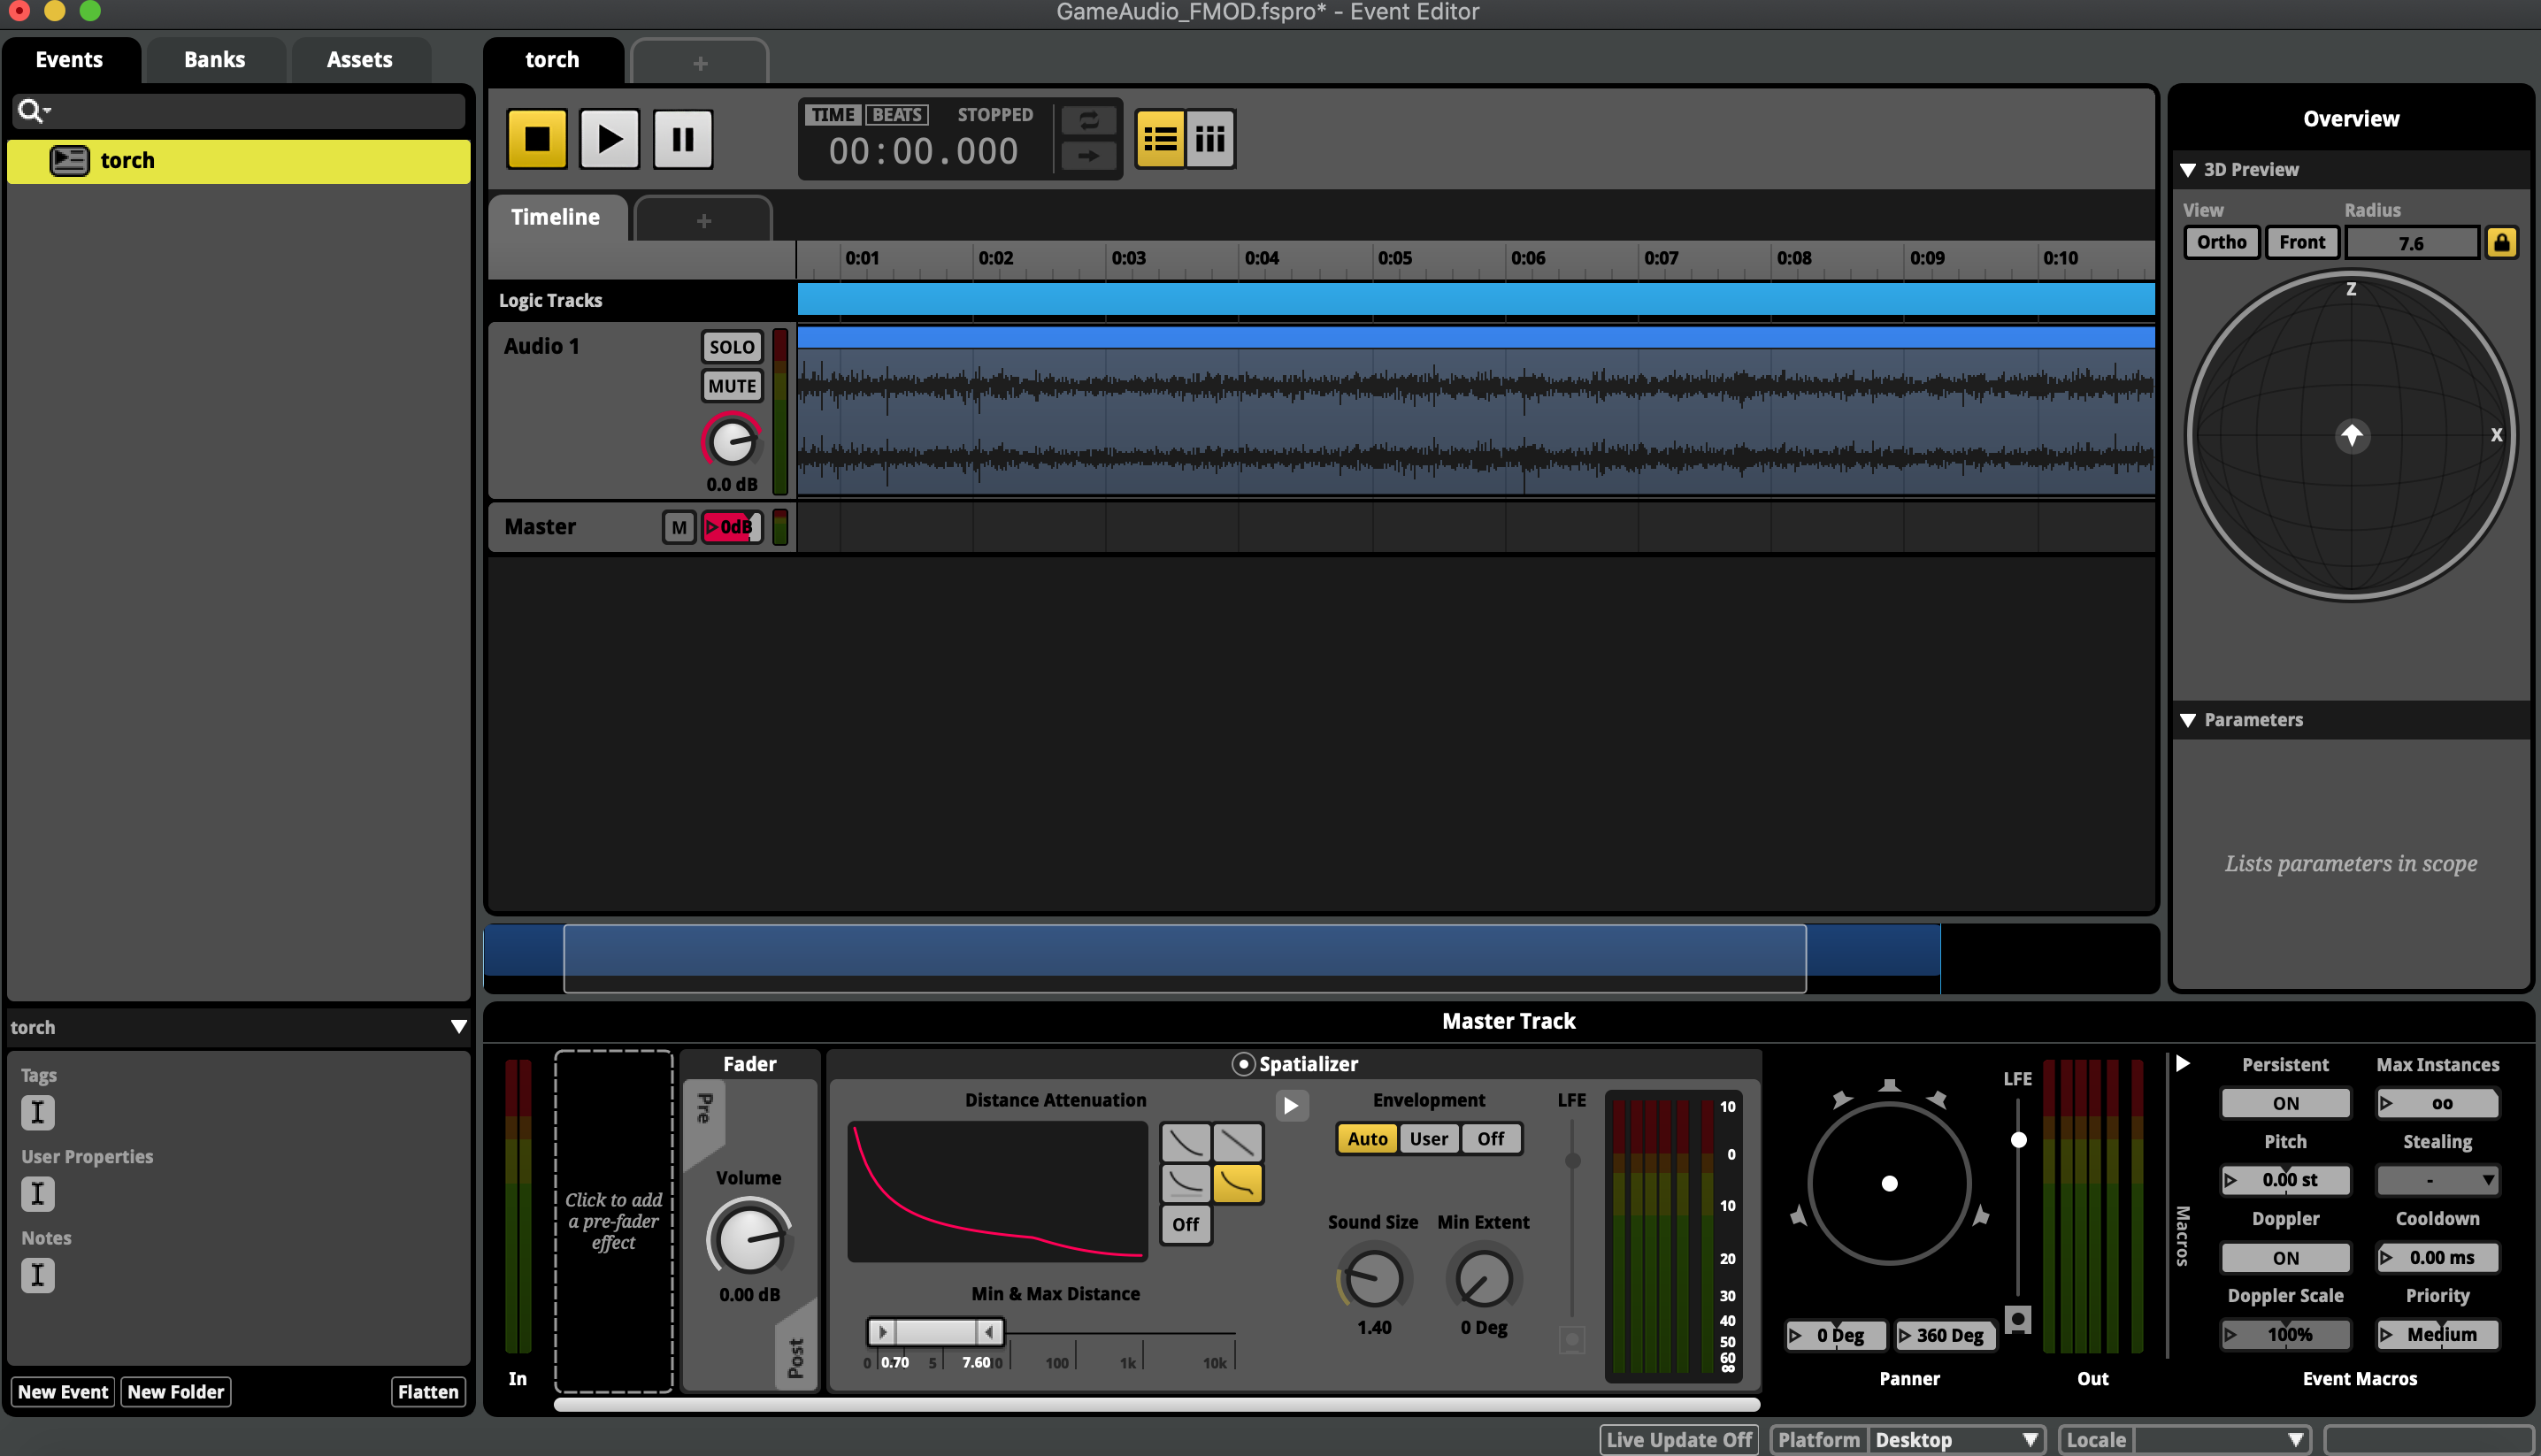Open the Assets tab
The image size is (2541, 1456).
(x=359, y=60)
